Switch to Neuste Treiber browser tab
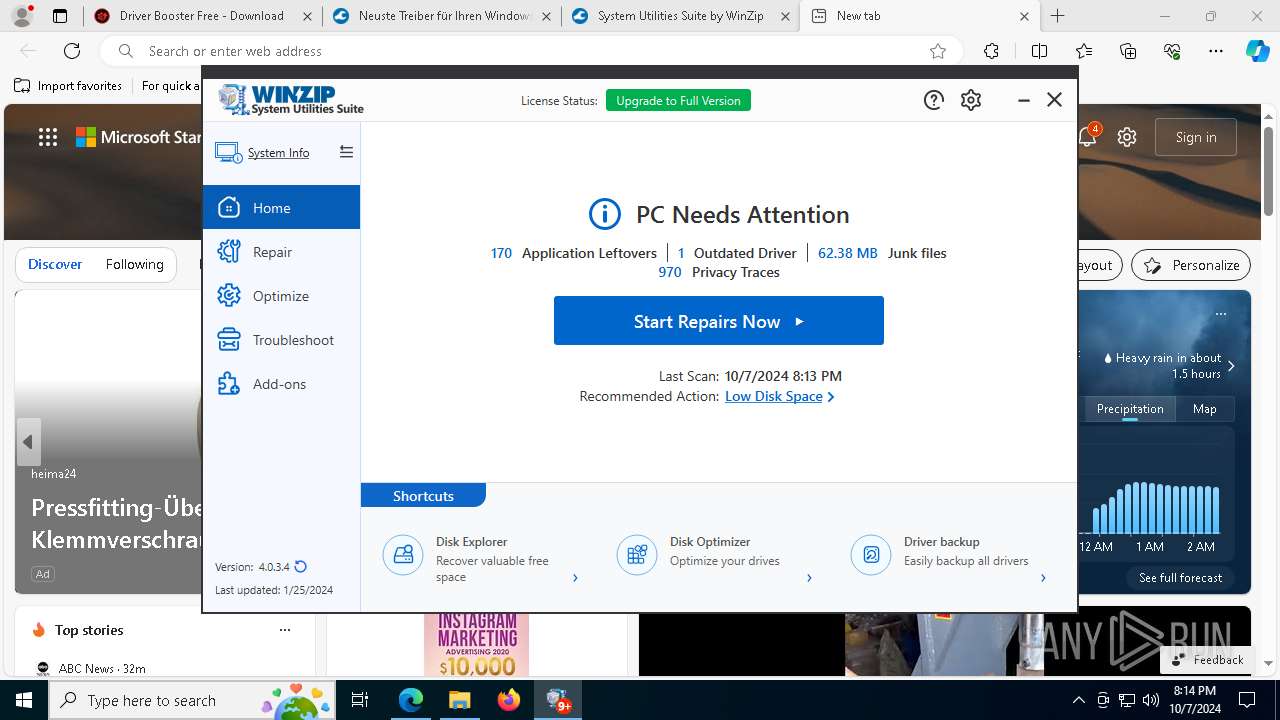Viewport: 1280px width, 720px height. (x=441, y=16)
